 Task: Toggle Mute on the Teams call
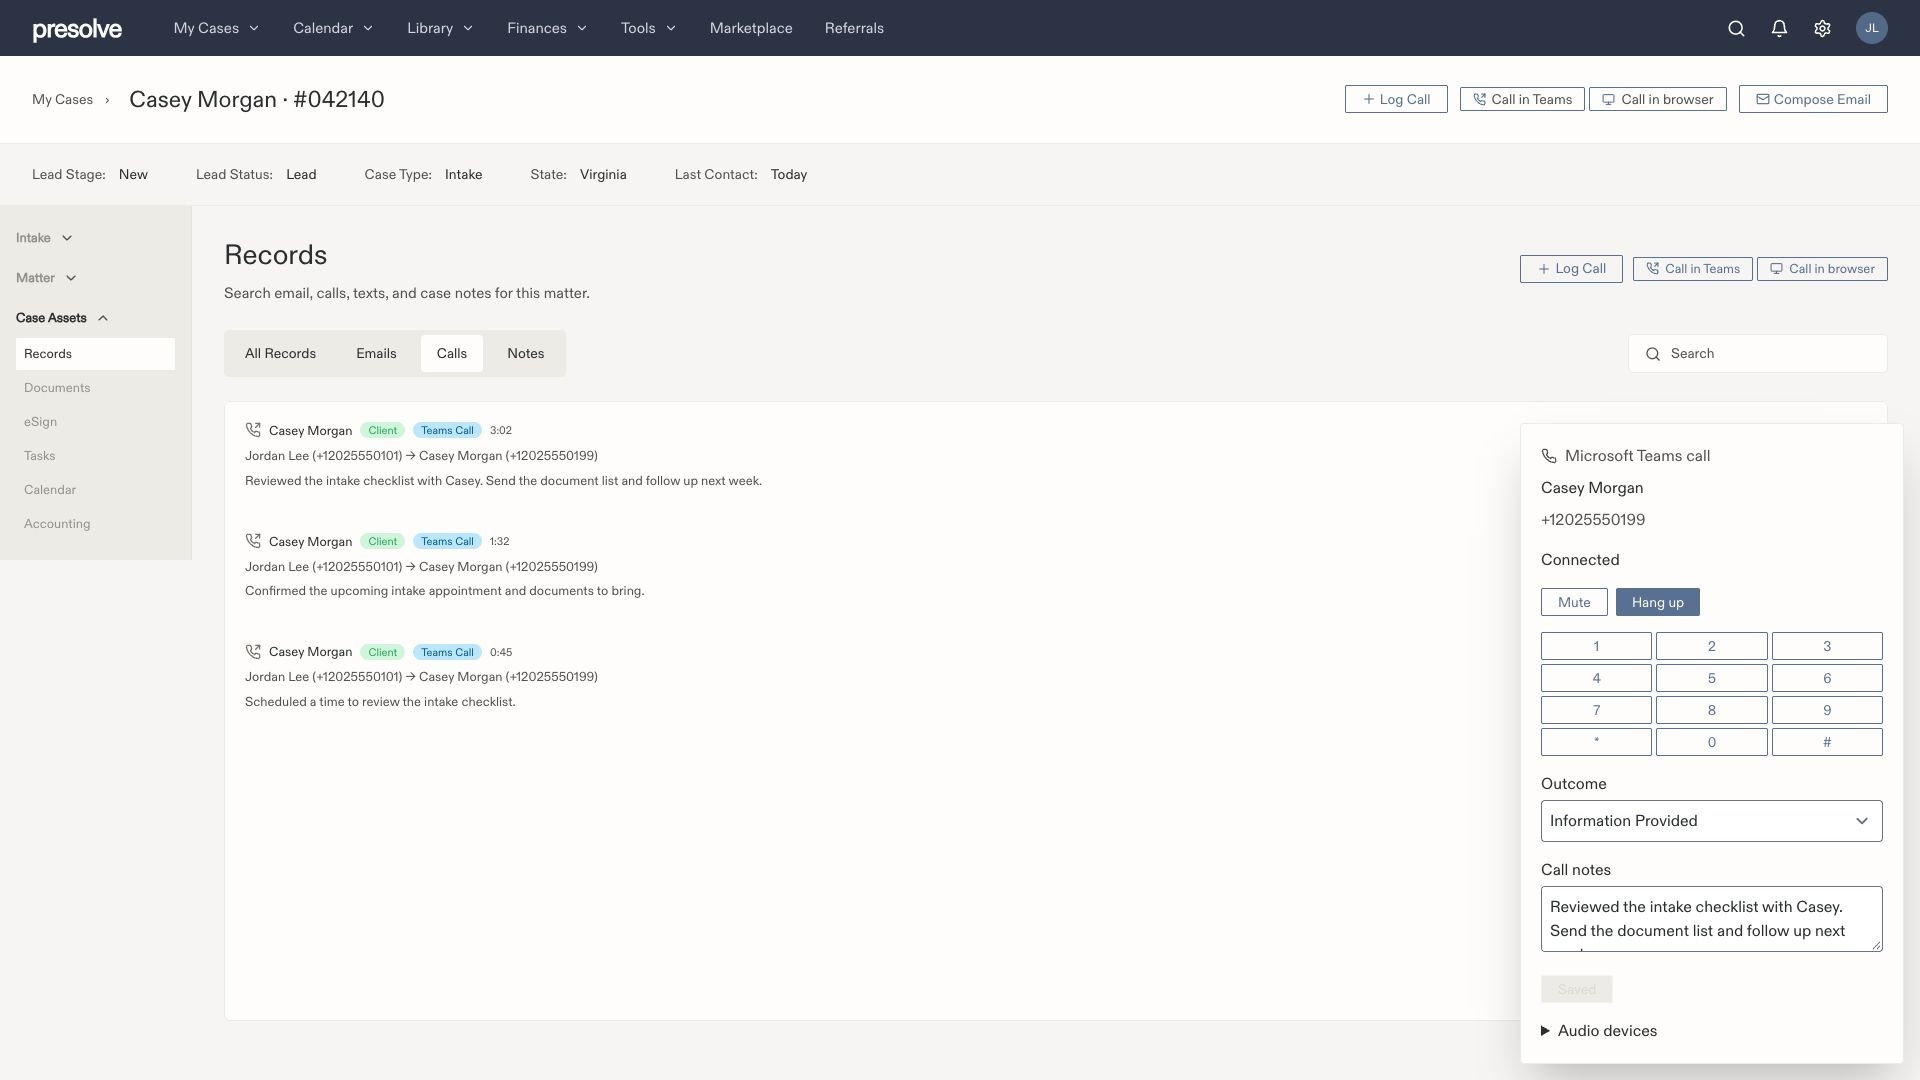pyautogui.click(x=1574, y=602)
